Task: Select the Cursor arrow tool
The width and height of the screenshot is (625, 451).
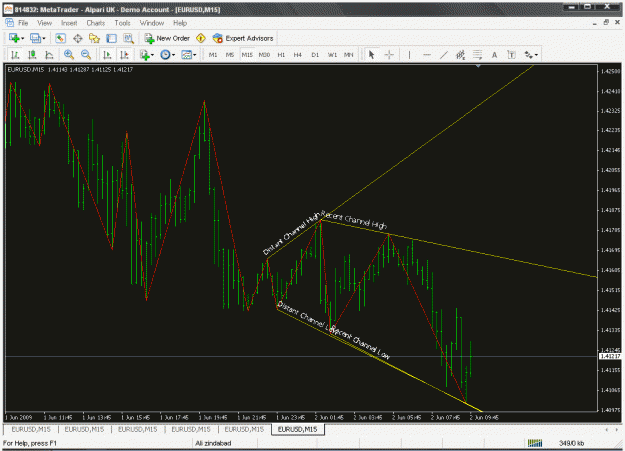Action: tap(371, 55)
